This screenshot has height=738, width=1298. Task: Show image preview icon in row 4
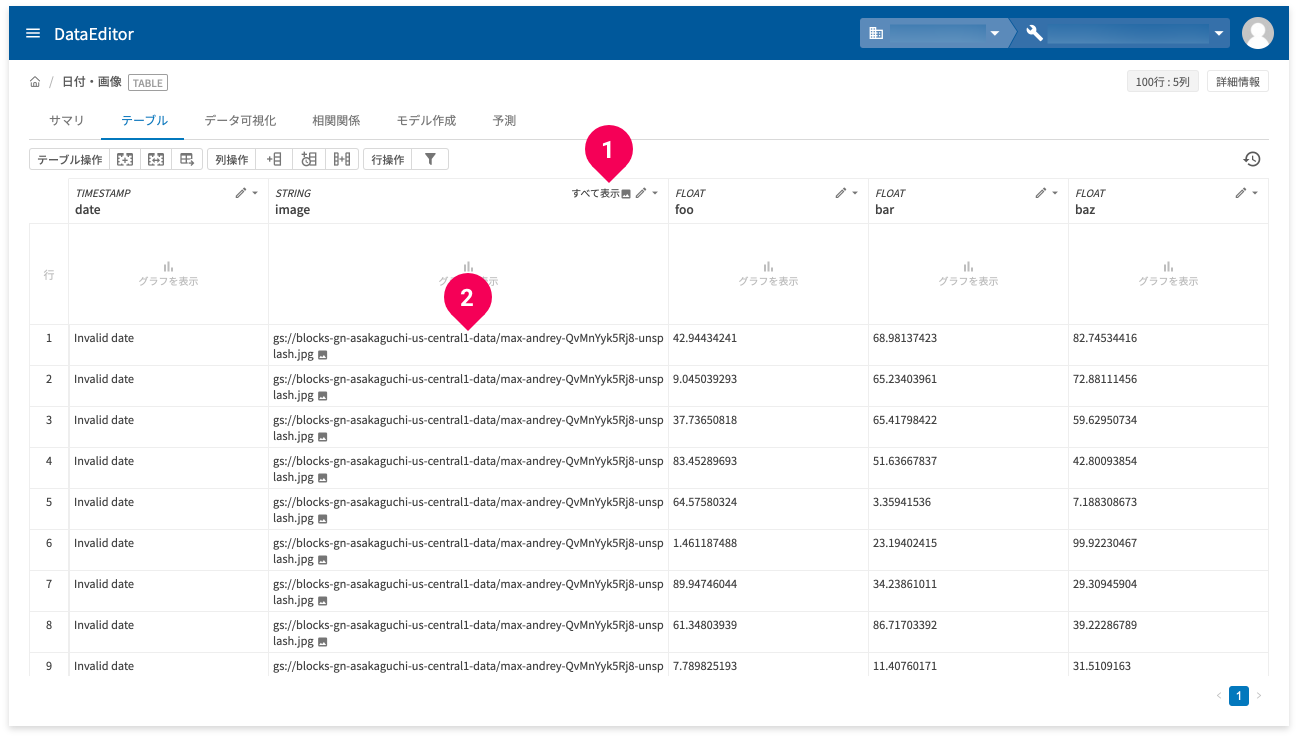tap(323, 478)
